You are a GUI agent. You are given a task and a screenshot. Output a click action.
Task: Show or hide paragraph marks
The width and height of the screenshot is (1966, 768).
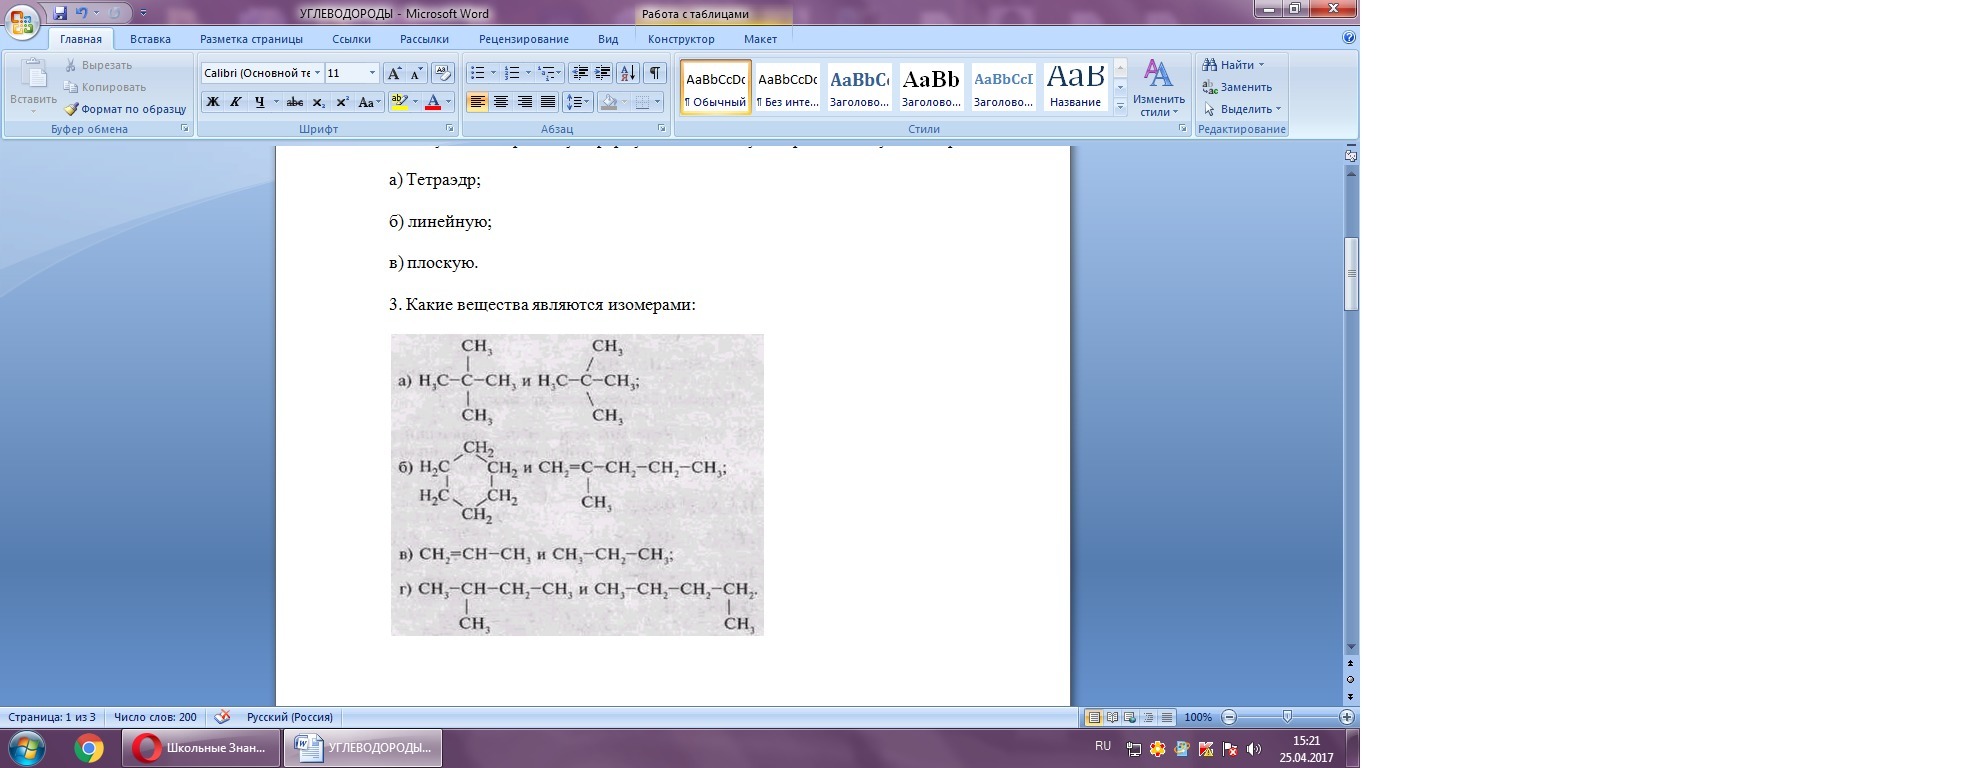[x=655, y=73]
